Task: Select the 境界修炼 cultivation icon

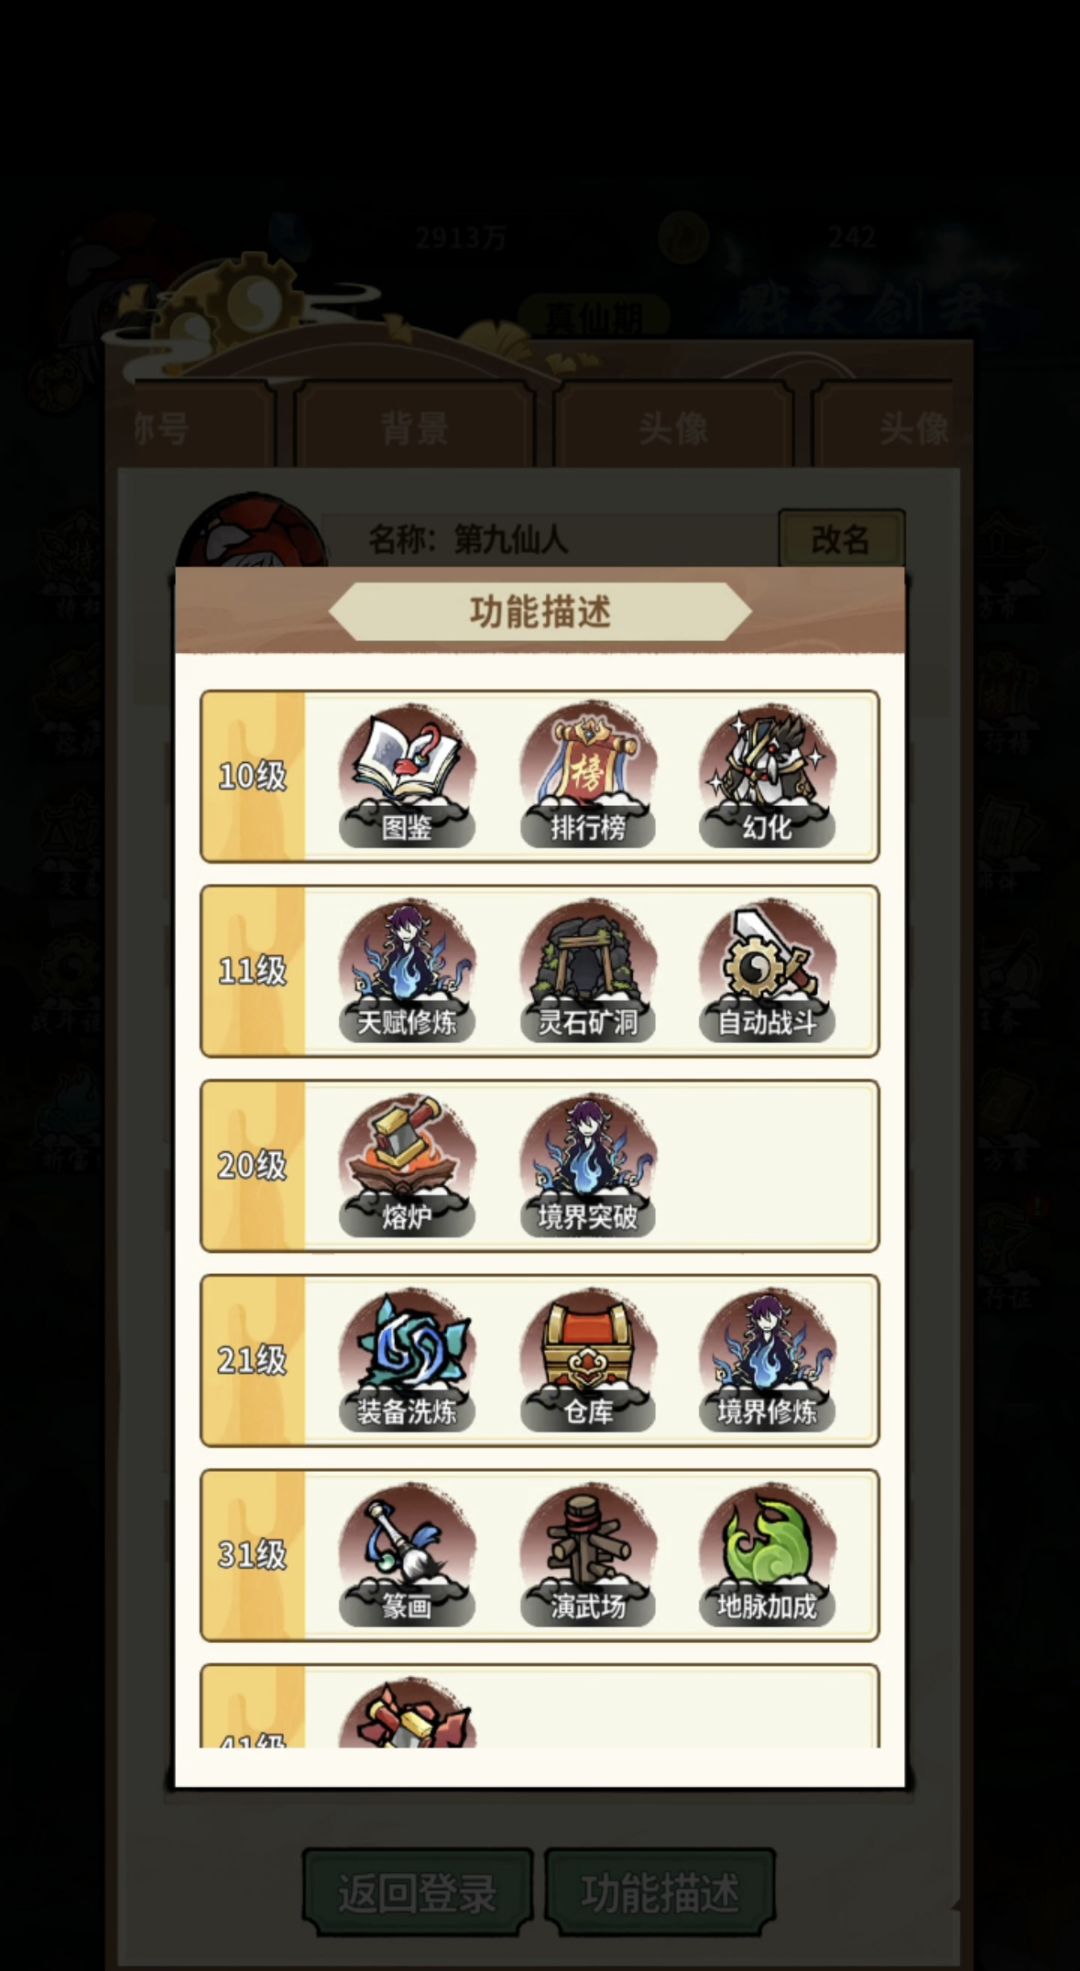Action: click(x=767, y=1361)
